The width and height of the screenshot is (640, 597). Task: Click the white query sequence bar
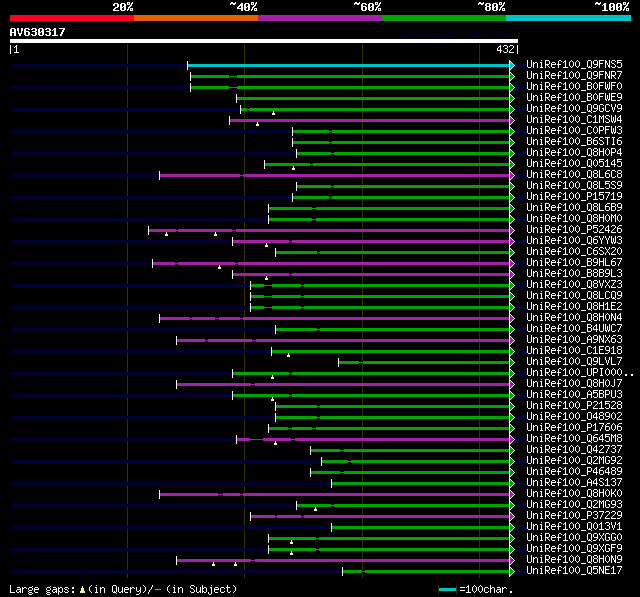click(x=264, y=41)
